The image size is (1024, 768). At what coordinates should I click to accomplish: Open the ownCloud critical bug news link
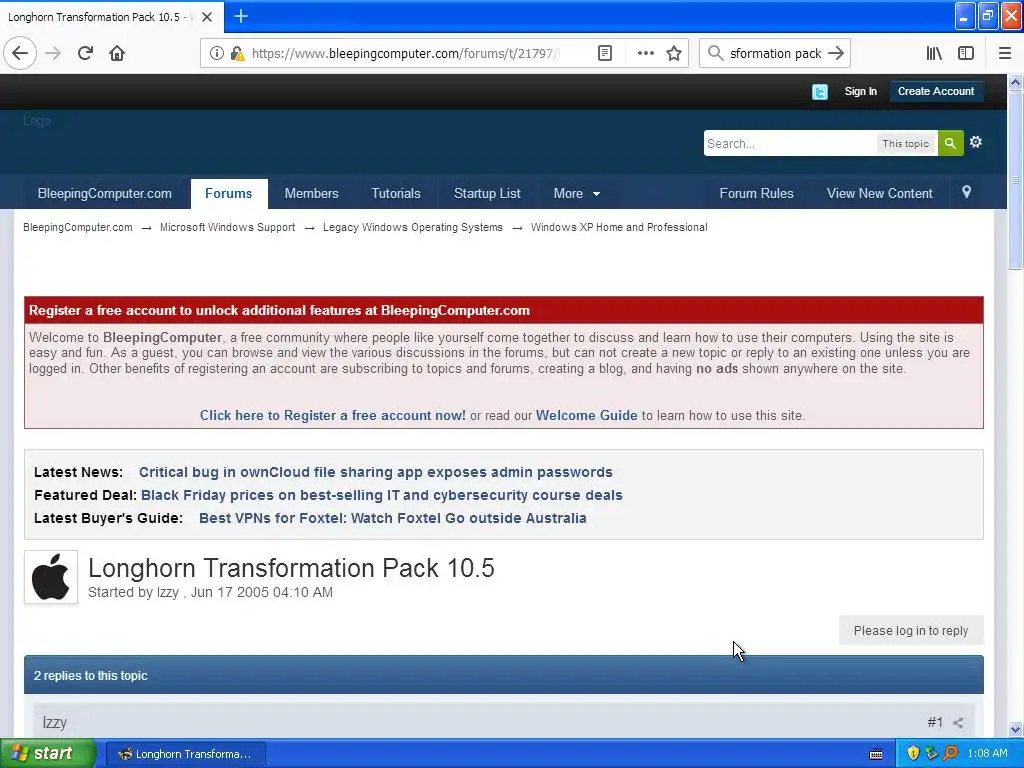[x=376, y=472]
